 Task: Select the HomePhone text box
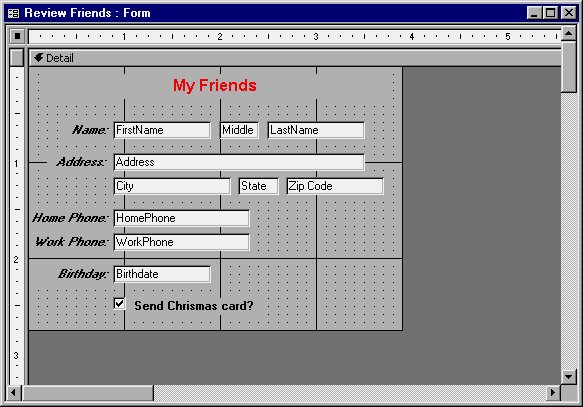[181, 218]
